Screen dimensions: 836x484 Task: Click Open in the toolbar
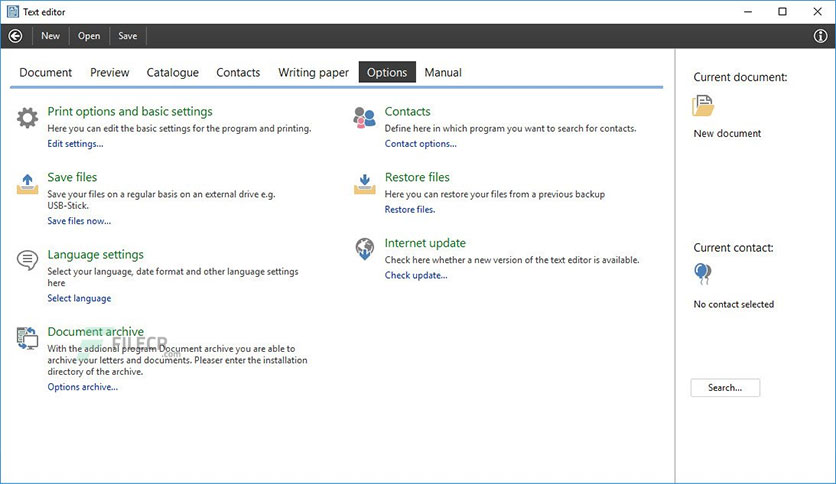[x=89, y=36]
